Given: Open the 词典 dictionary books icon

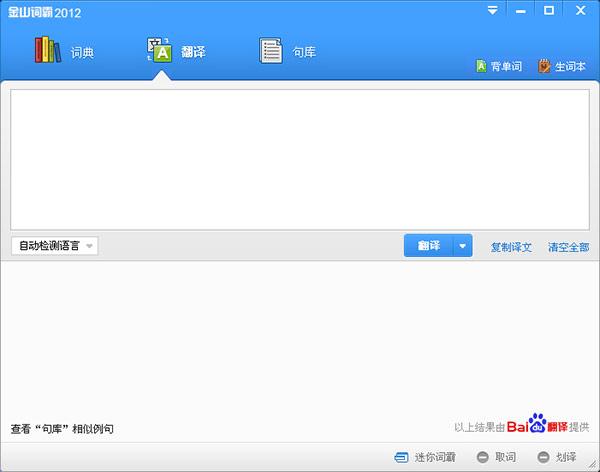Looking at the screenshot, I should click(48, 50).
